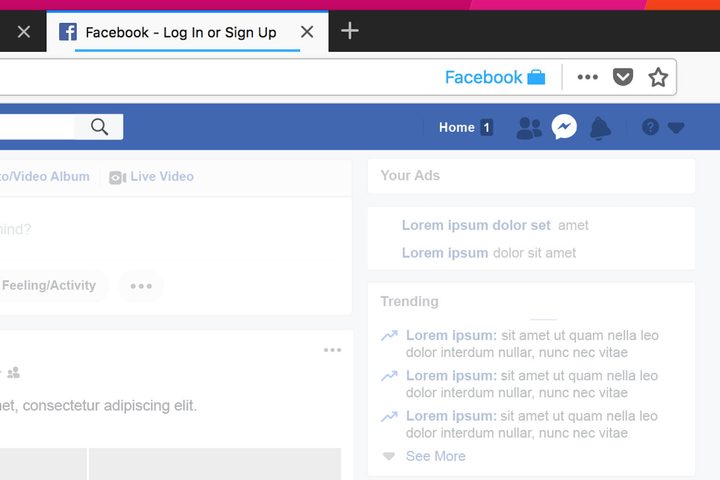Click the Facebook container briefcase icon
720x480 pixels.
(536, 77)
